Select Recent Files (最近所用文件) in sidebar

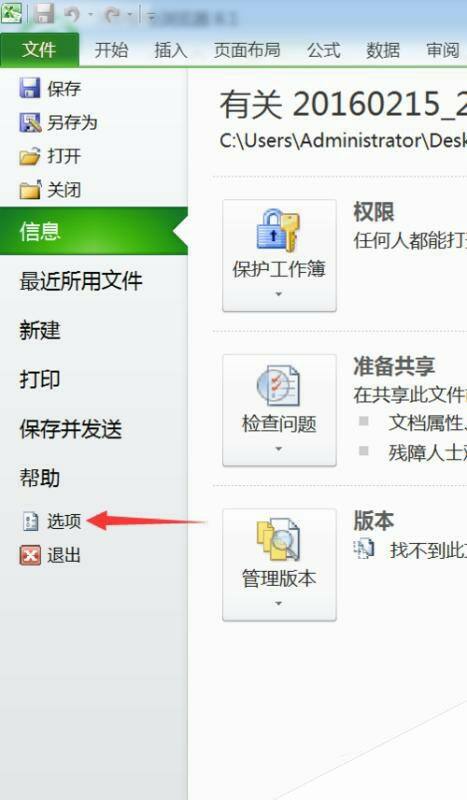(81, 281)
